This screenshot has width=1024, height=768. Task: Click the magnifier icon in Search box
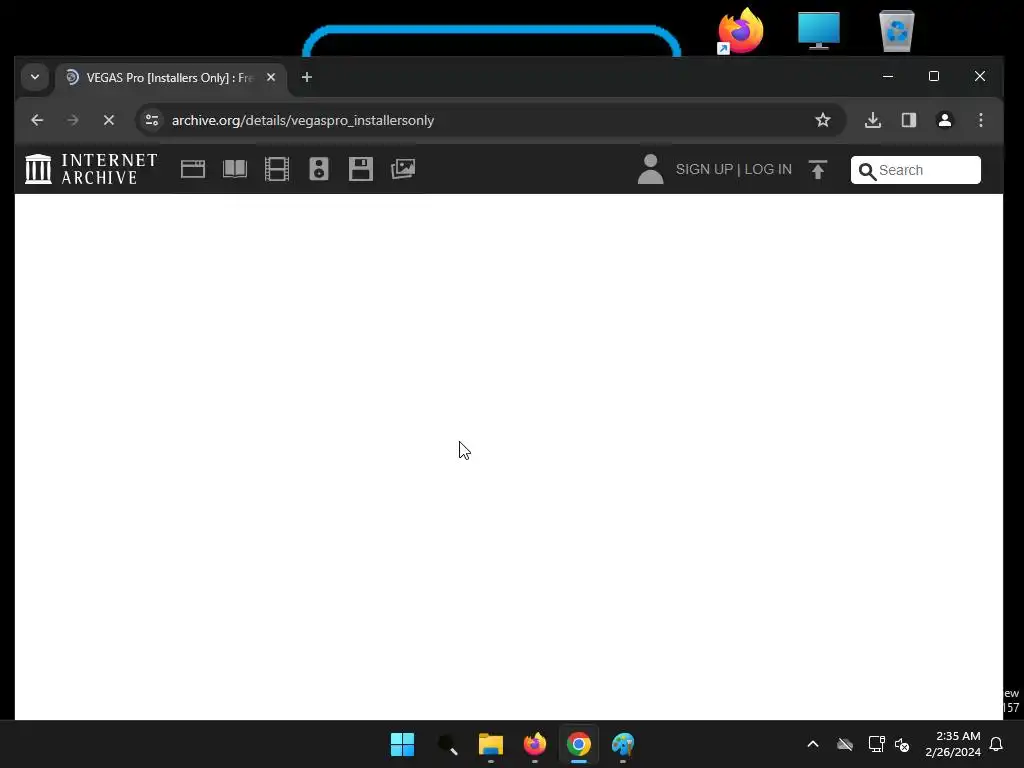coord(867,171)
